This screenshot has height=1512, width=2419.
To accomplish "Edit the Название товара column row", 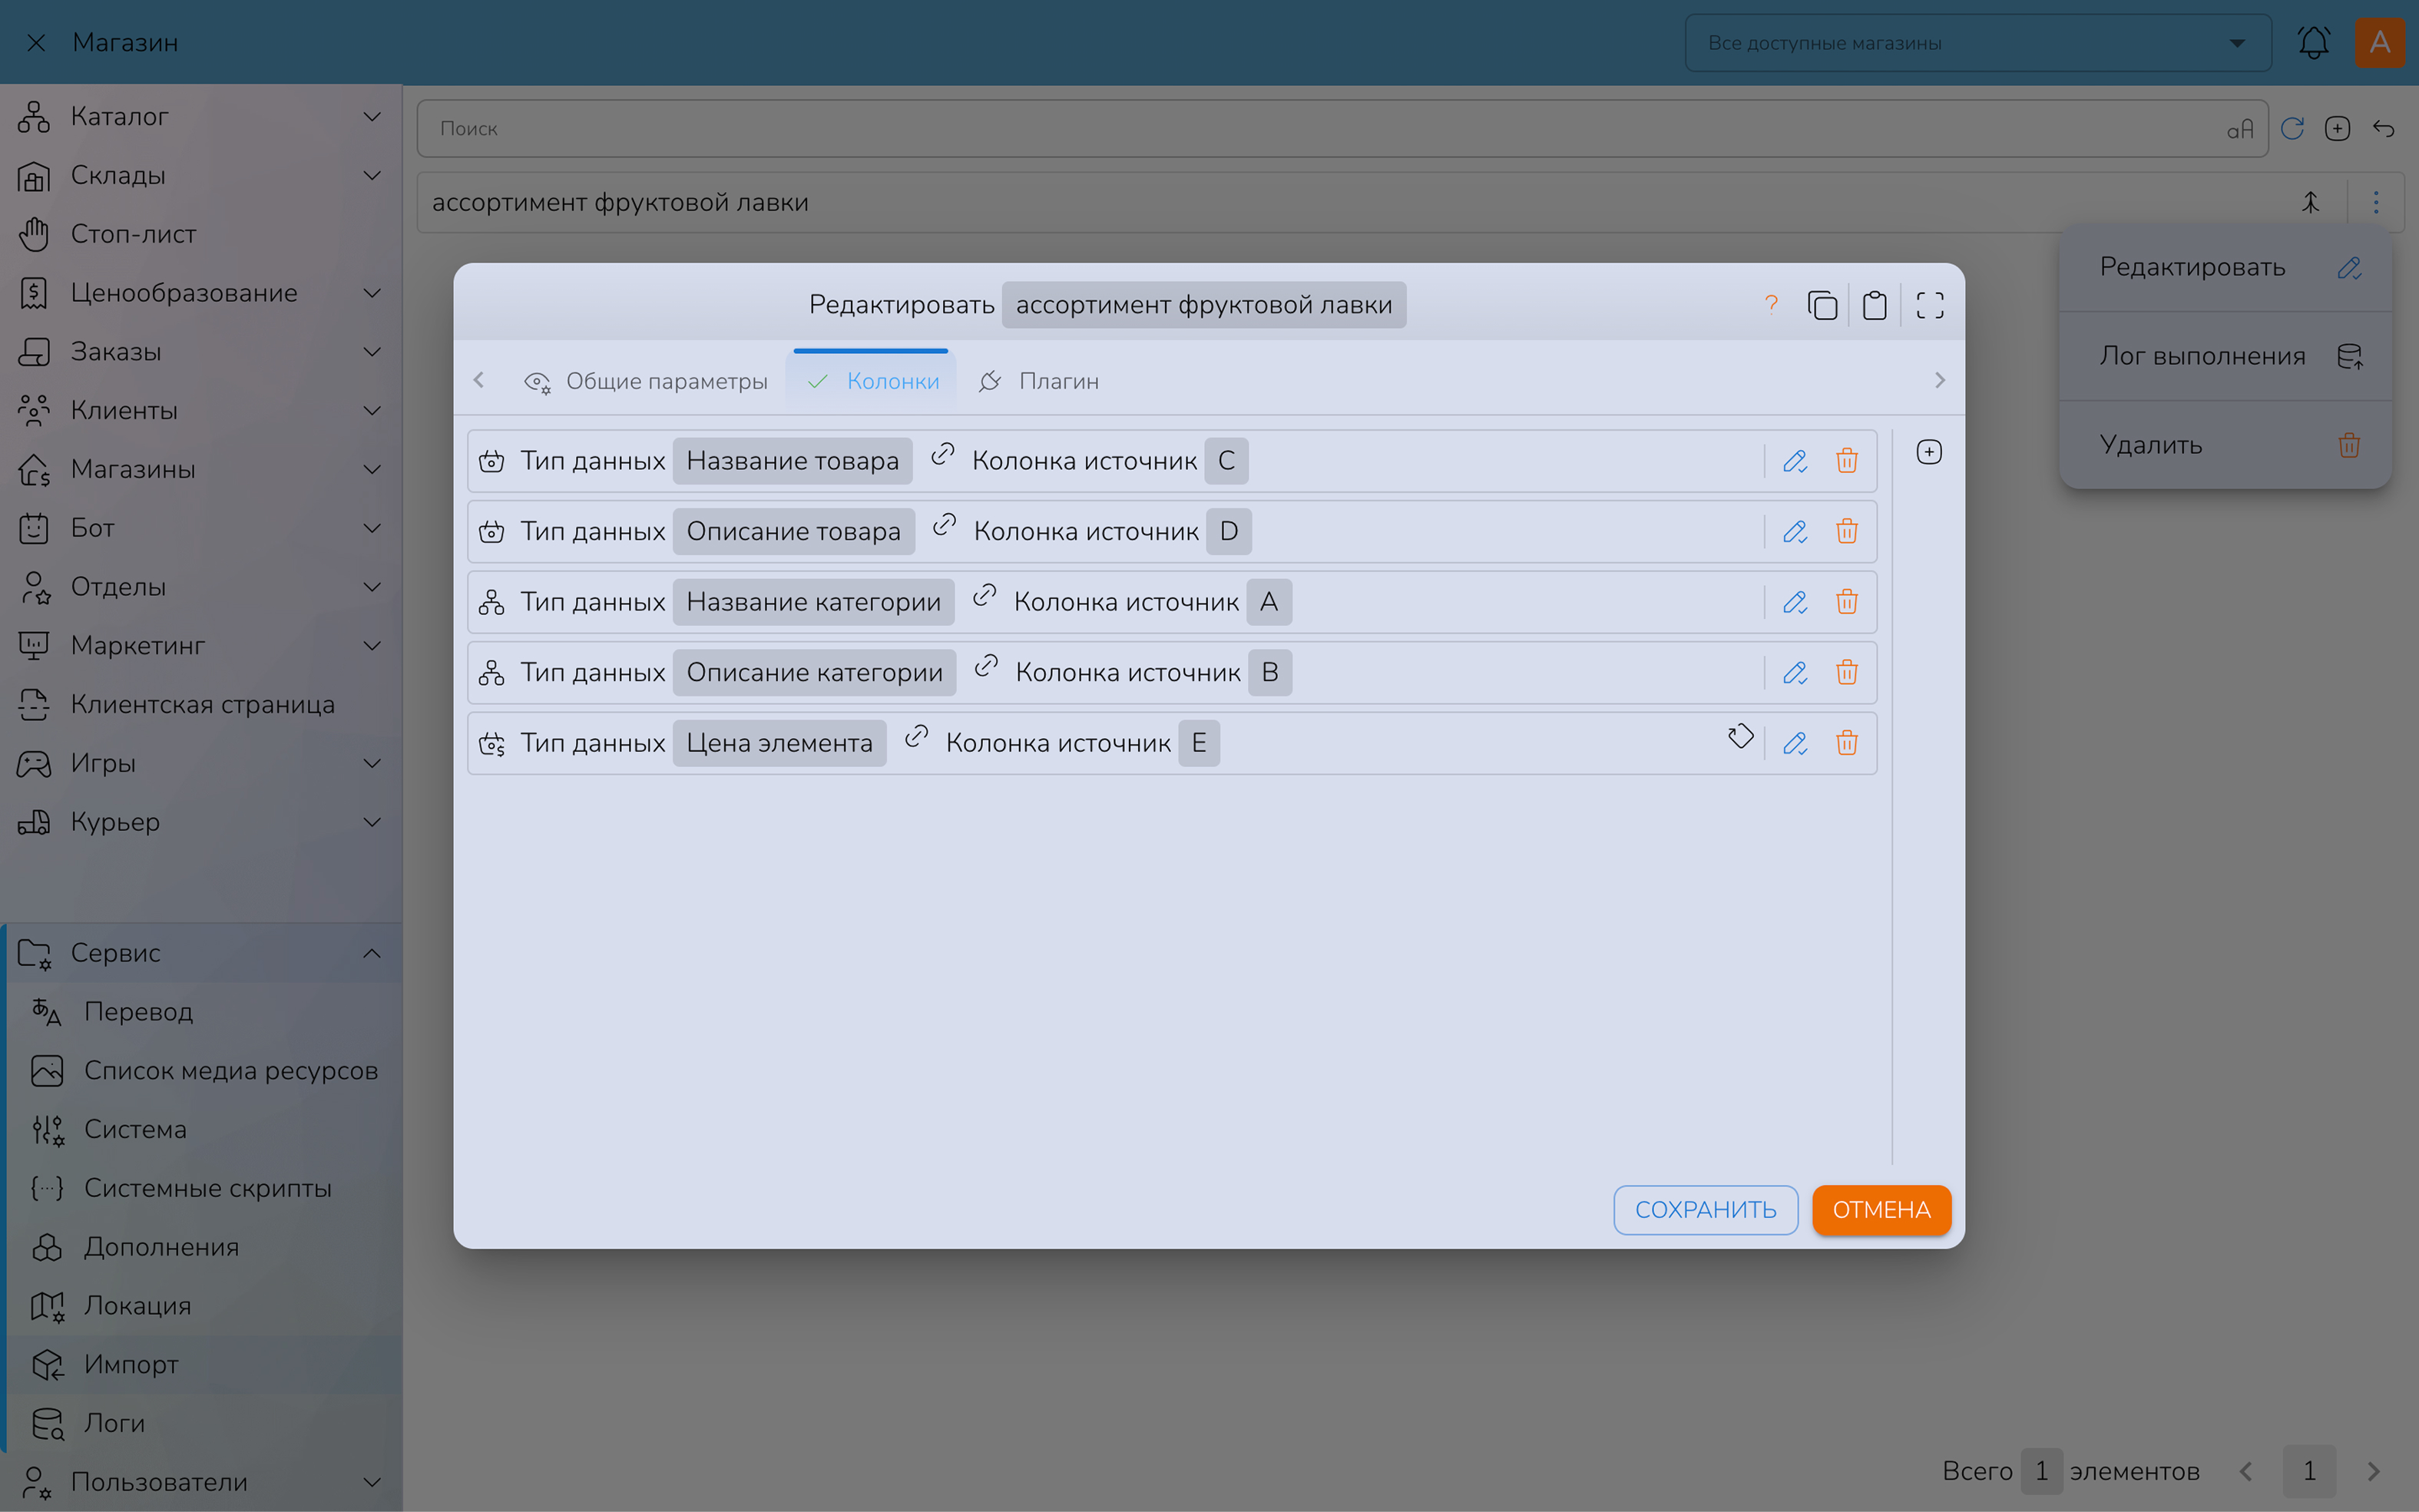I will point(1795,461).
